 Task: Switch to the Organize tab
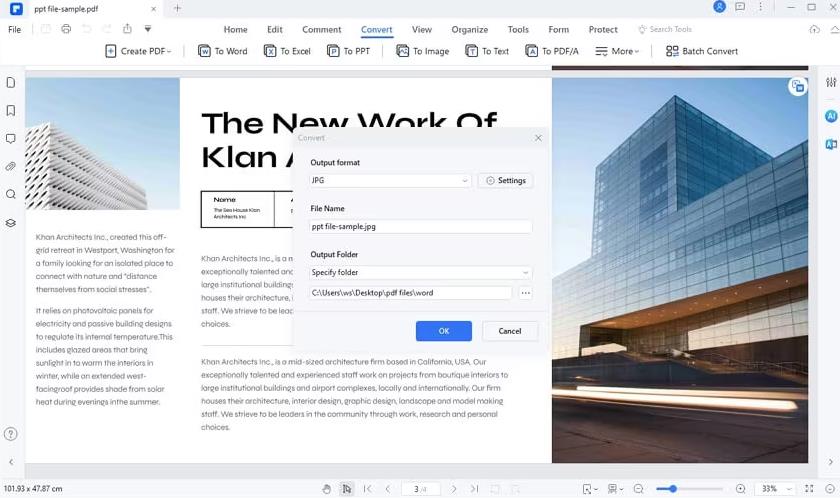[469, 29]
